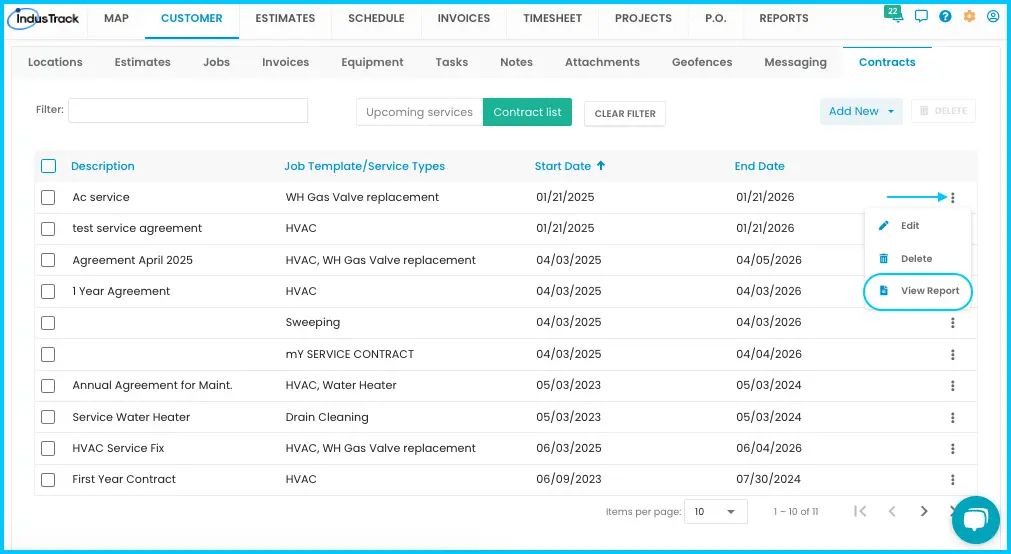Check the Agreement April 2025 checkbox
The image size is (1011, 554).
pos(48,260)
